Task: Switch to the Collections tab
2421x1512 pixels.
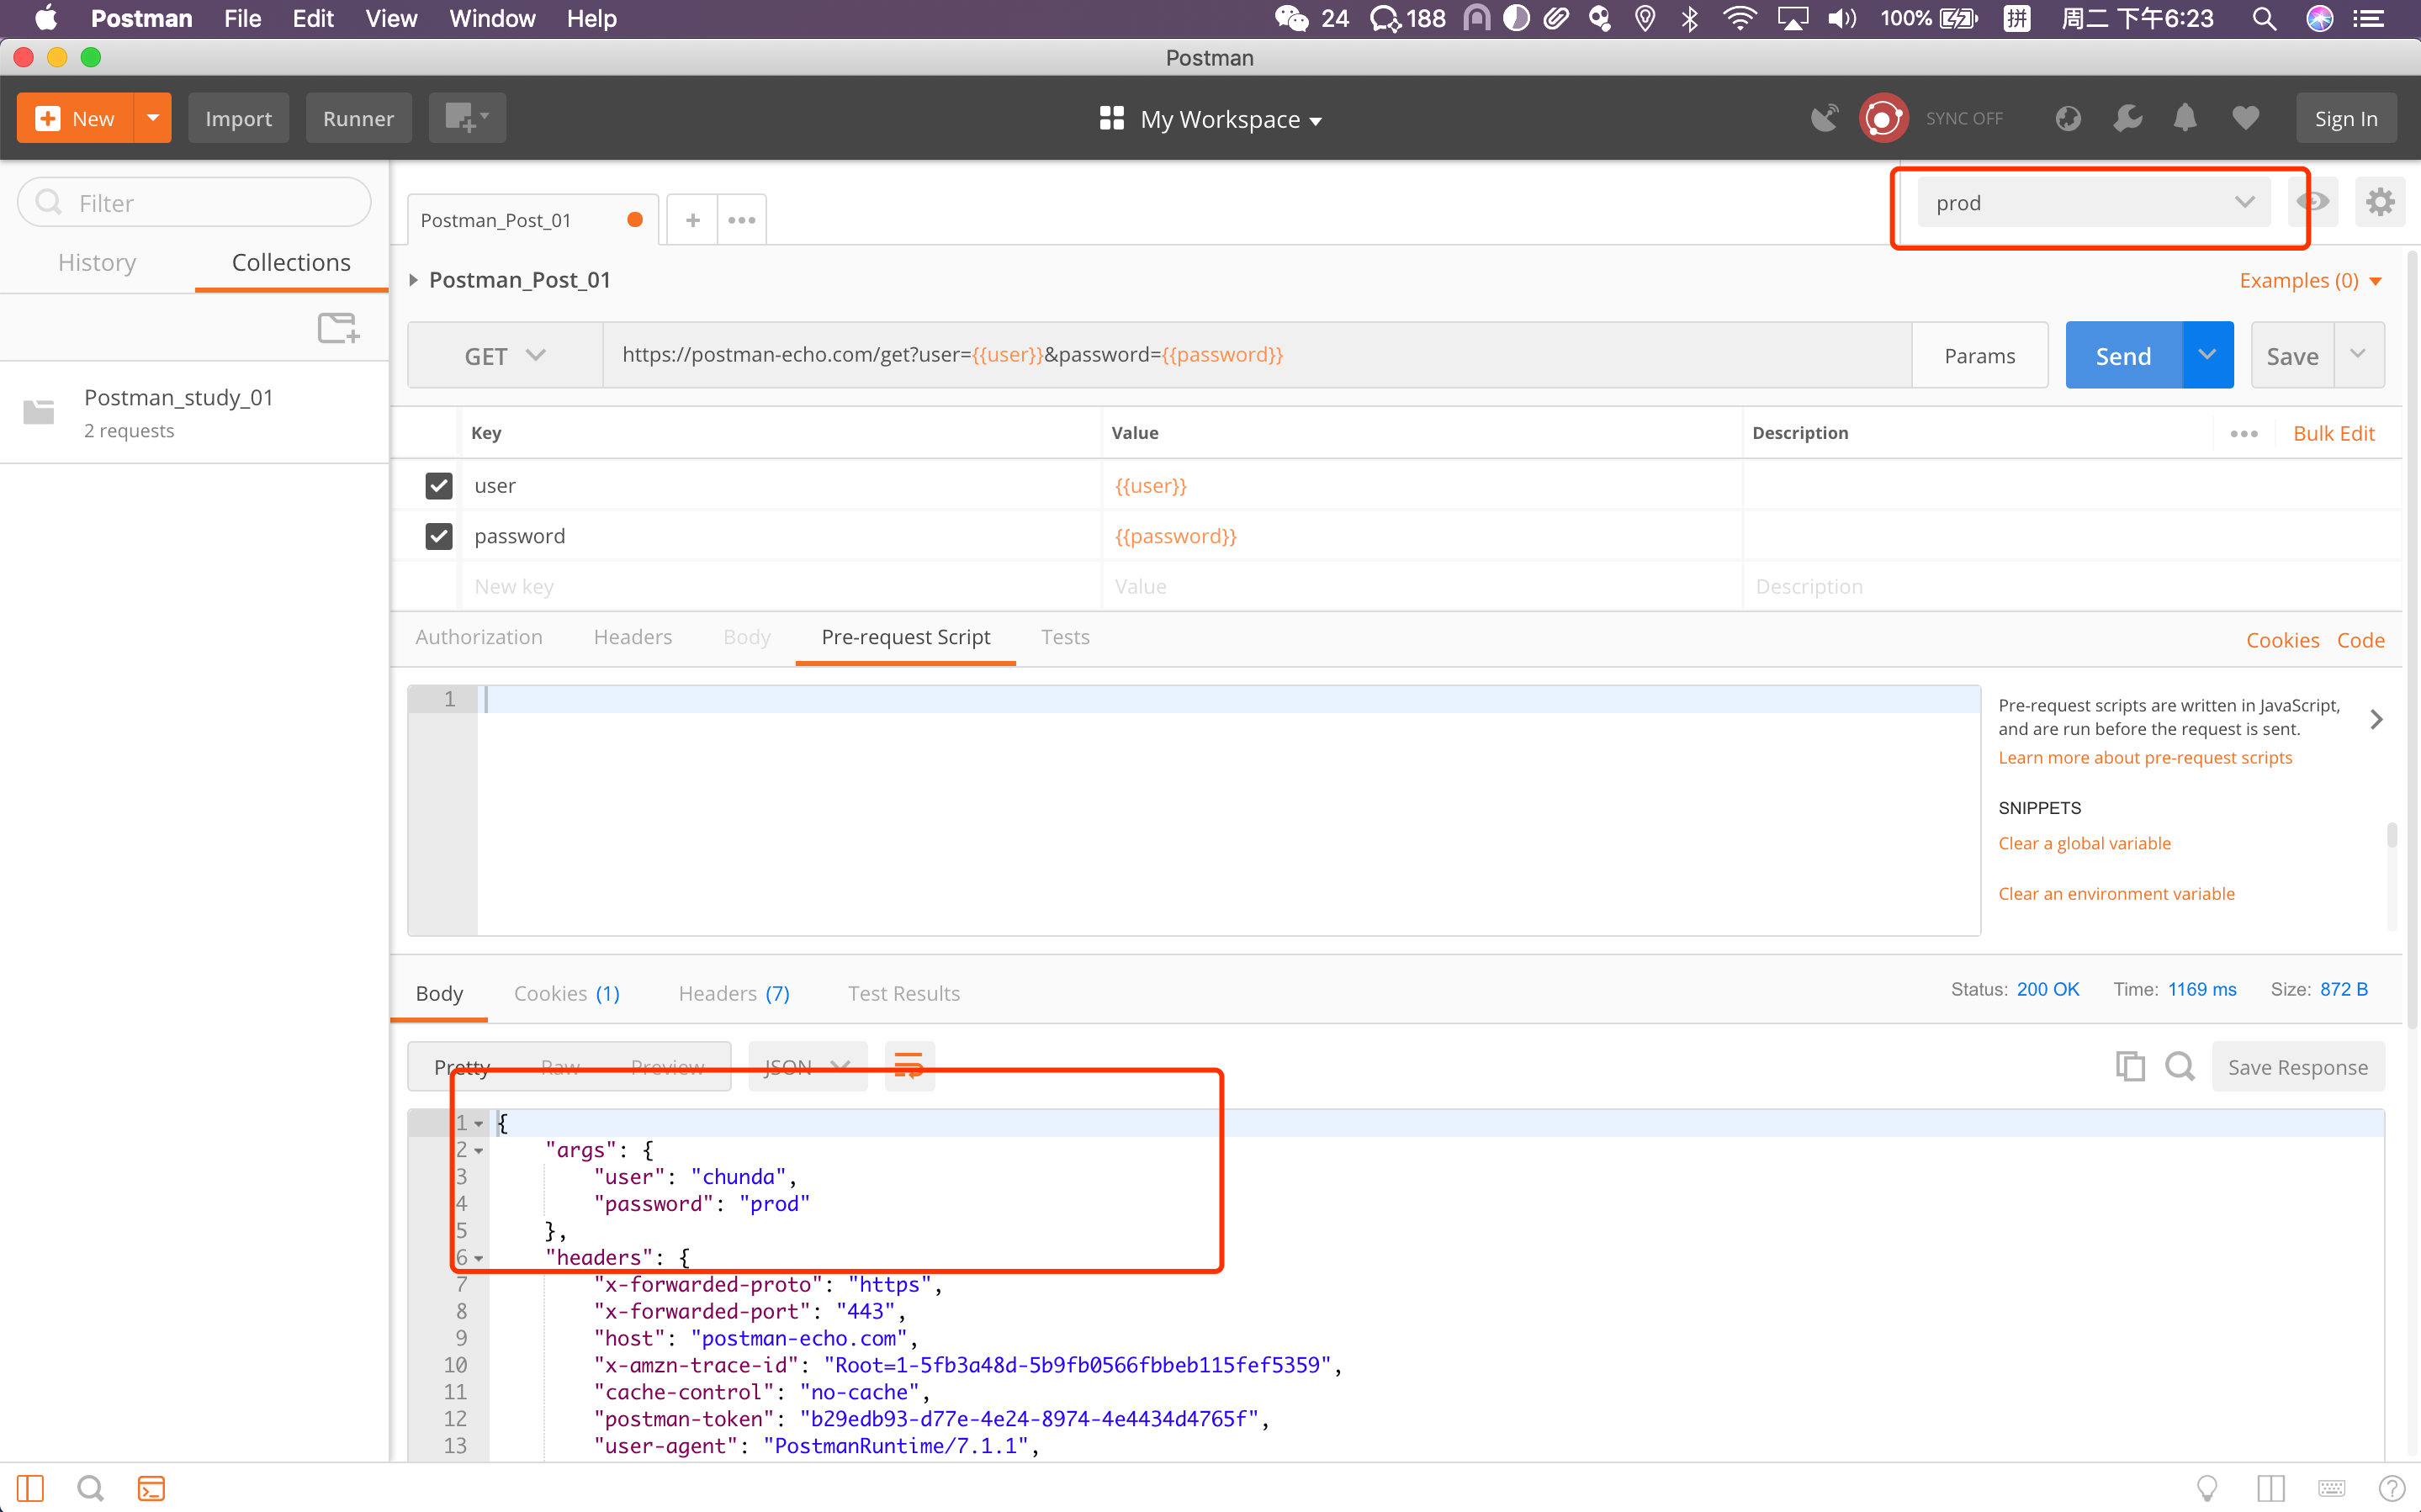Action: click(291, 262)
